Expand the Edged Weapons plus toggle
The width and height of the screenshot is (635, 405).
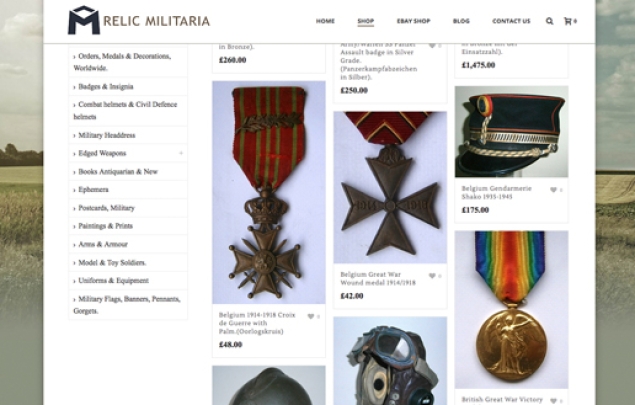click(181, 153)
